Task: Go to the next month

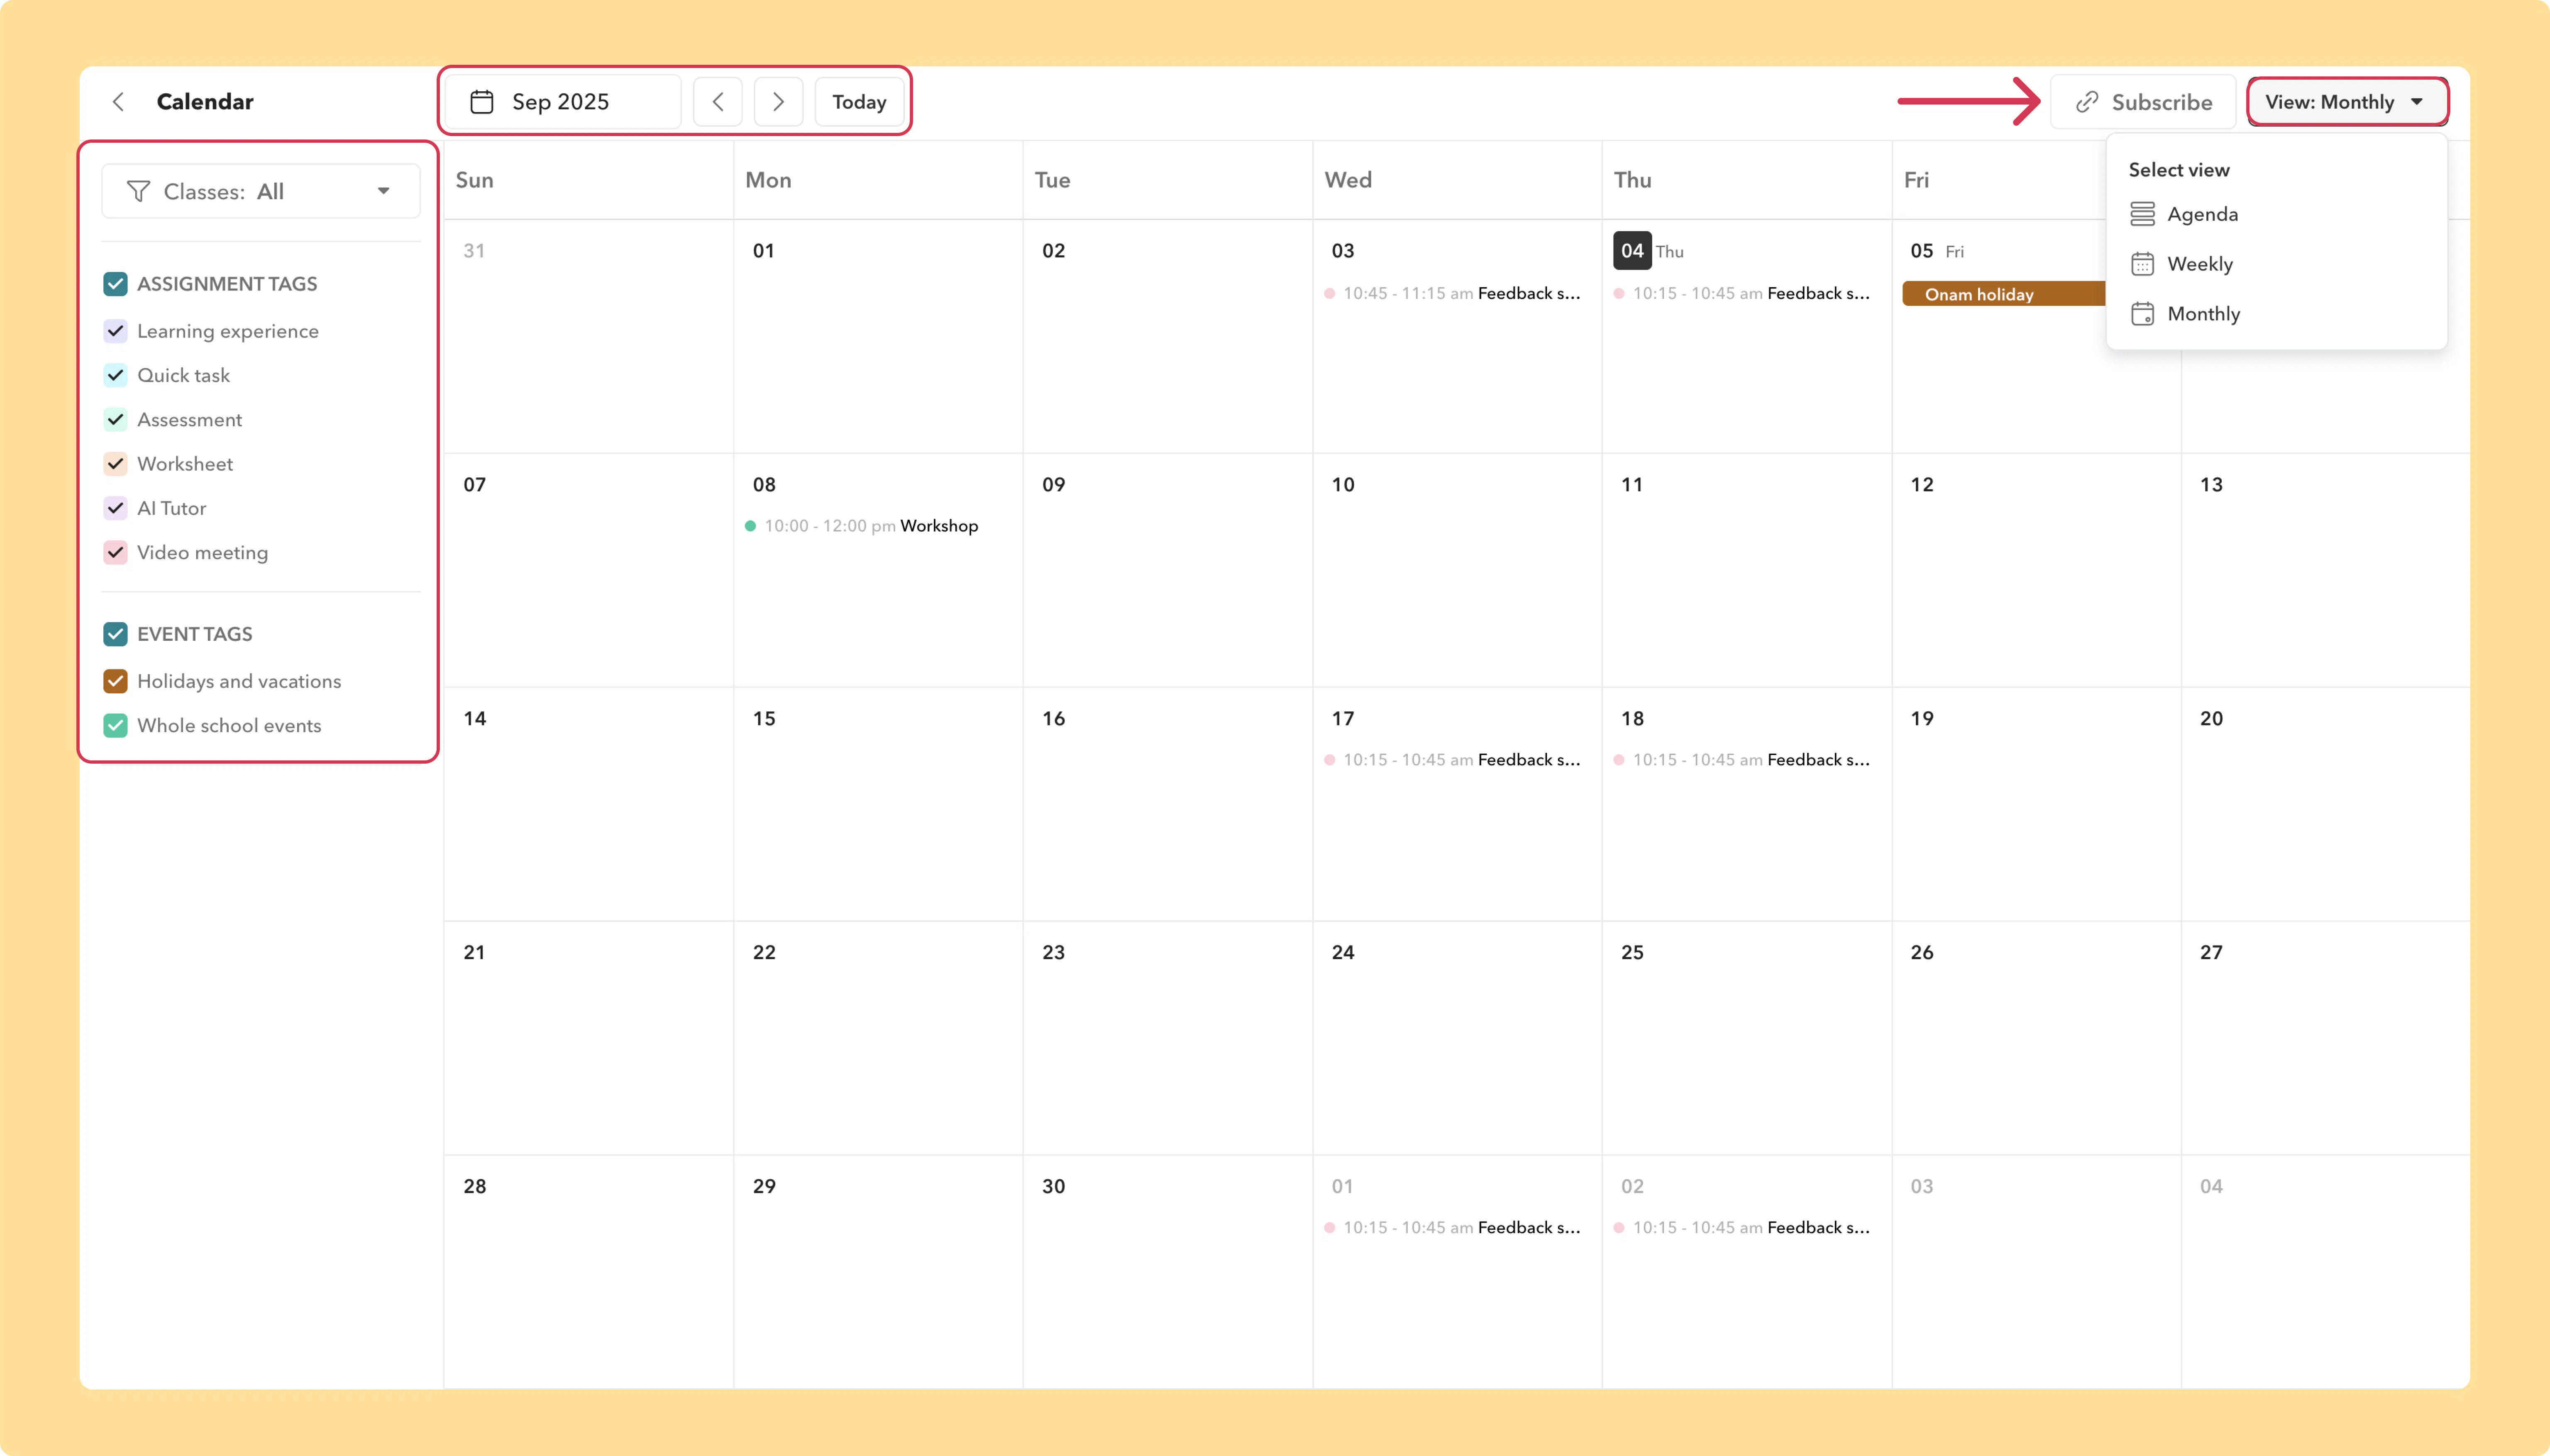Action: tap(778, 102)
